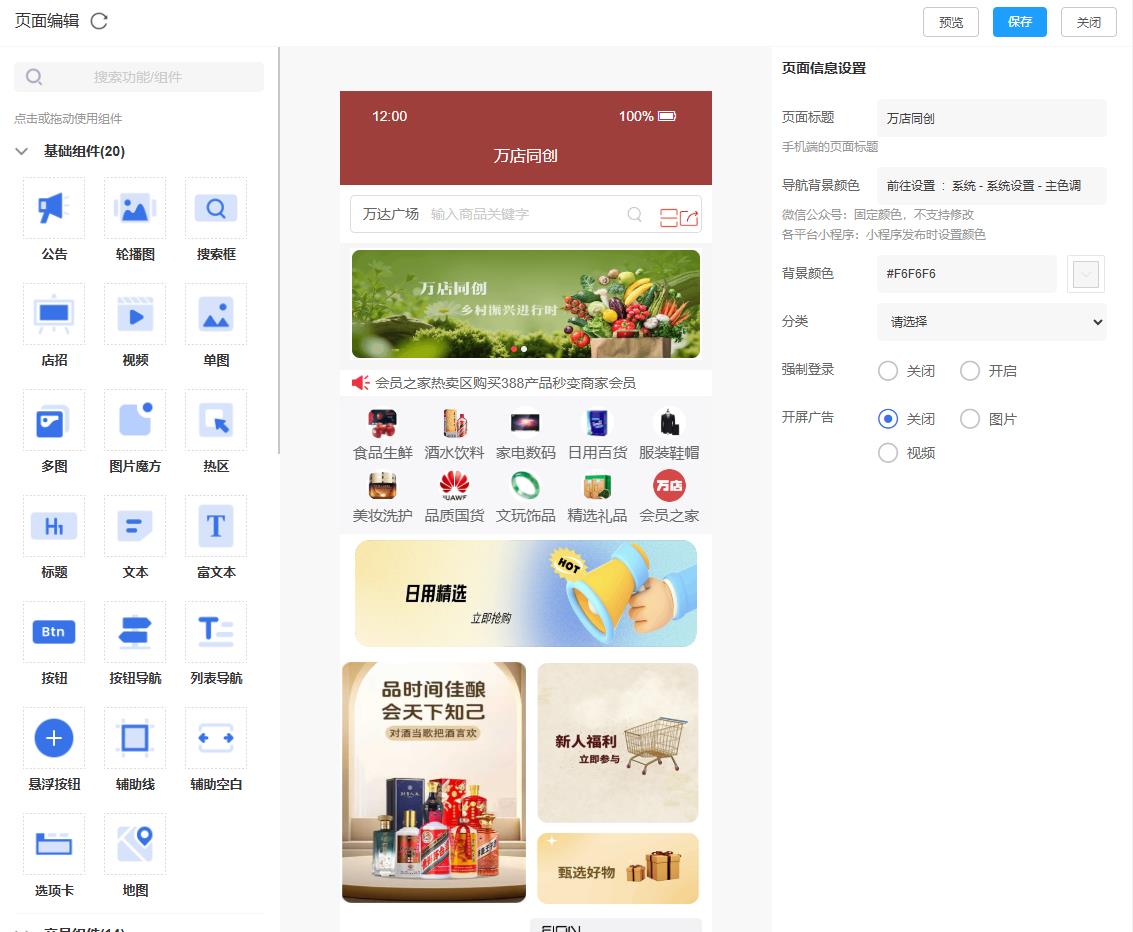
Task: Add the 地图 map component
Action: pos(135,845)
